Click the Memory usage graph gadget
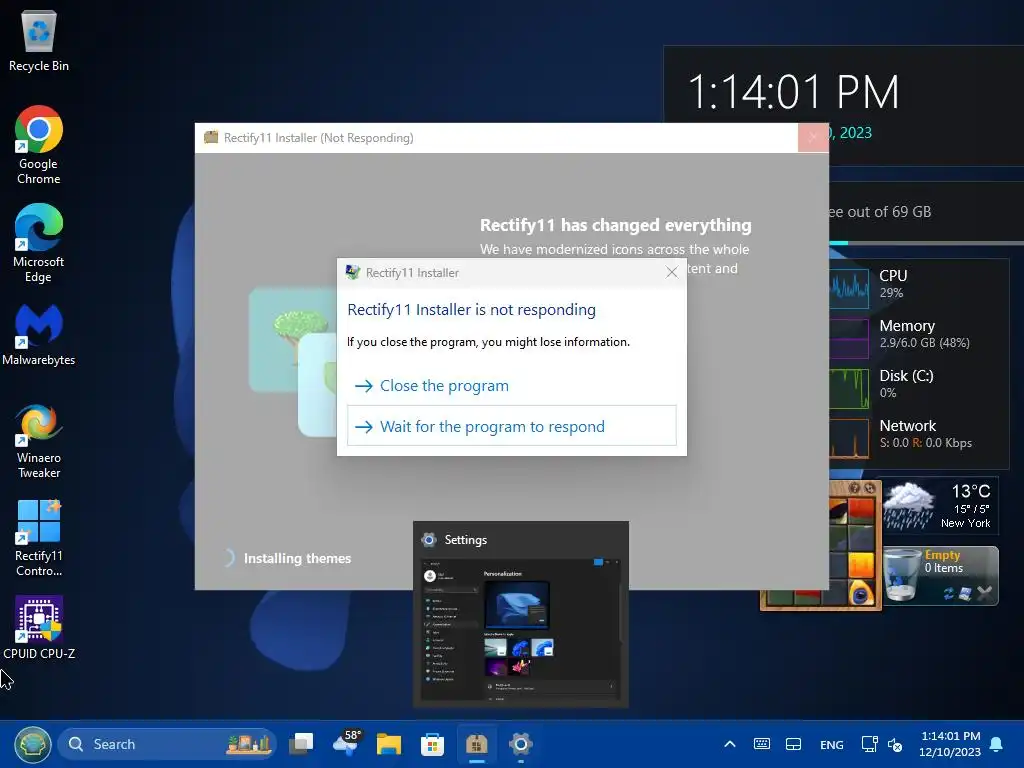 (850, 338)
